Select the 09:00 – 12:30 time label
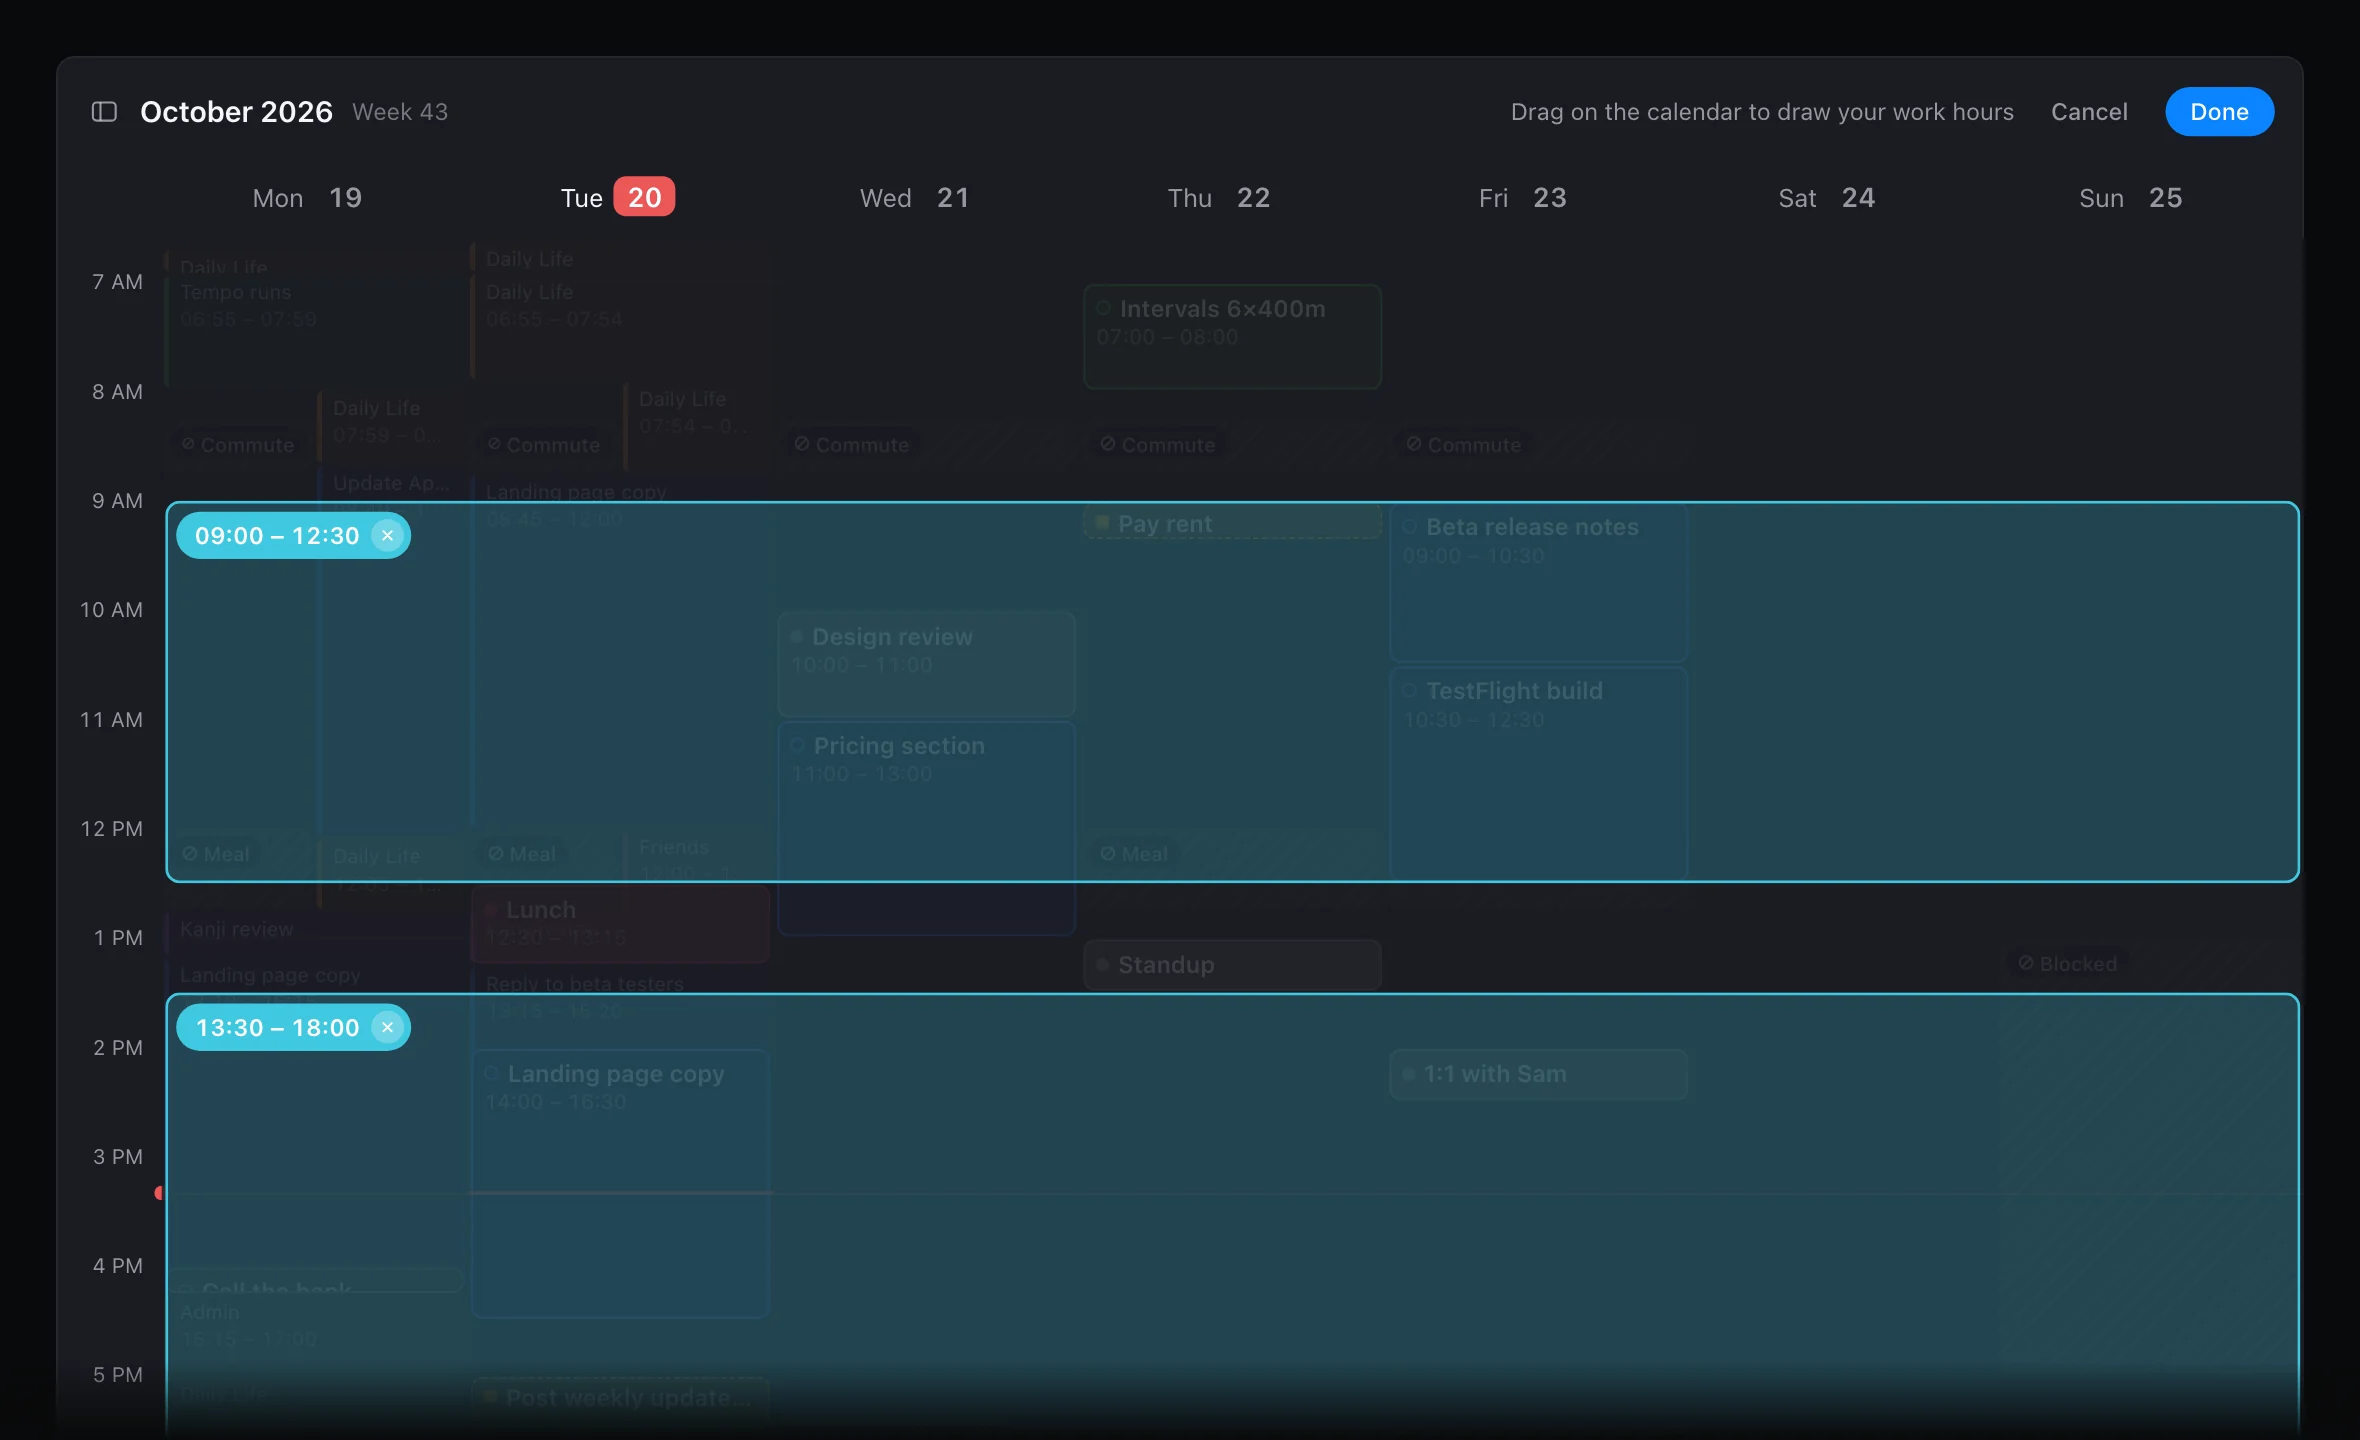2360x1440 pixels. click(277, 536)
